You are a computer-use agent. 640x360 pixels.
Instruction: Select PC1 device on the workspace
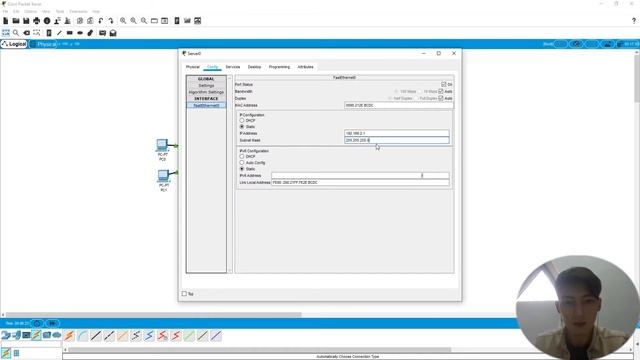(163, 176)
